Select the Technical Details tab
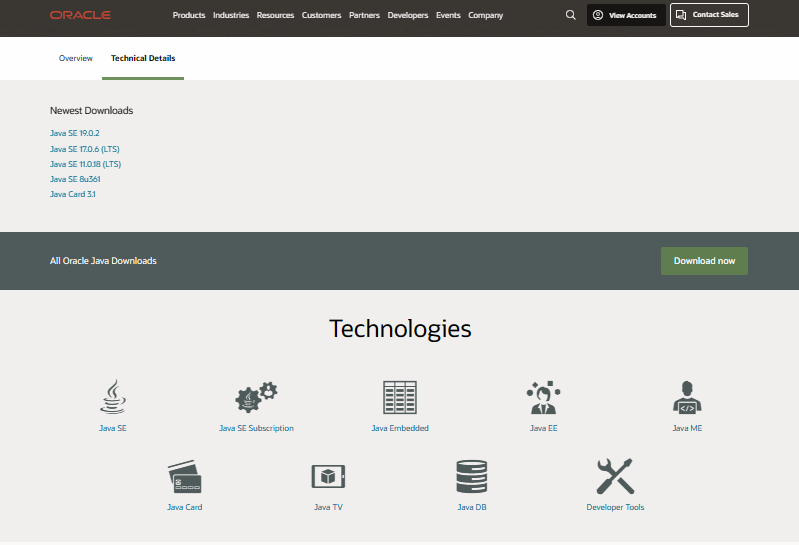This screenshot has width=799, height=545. (143, 58)
